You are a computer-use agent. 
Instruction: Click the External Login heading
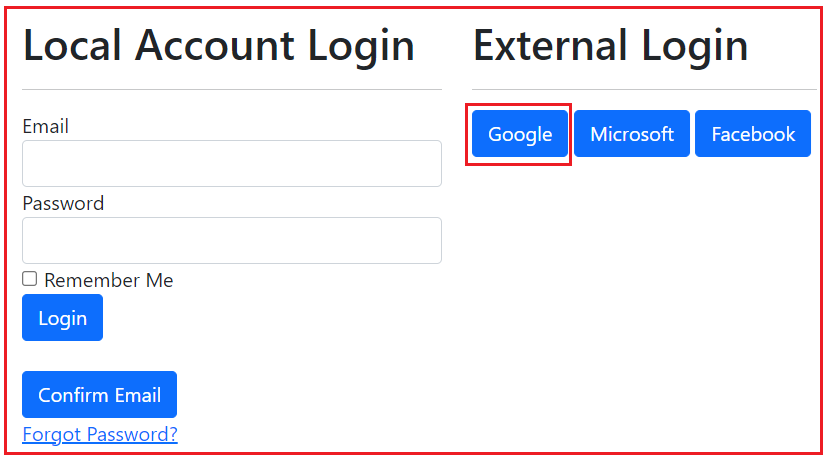(x=610, y=46)
